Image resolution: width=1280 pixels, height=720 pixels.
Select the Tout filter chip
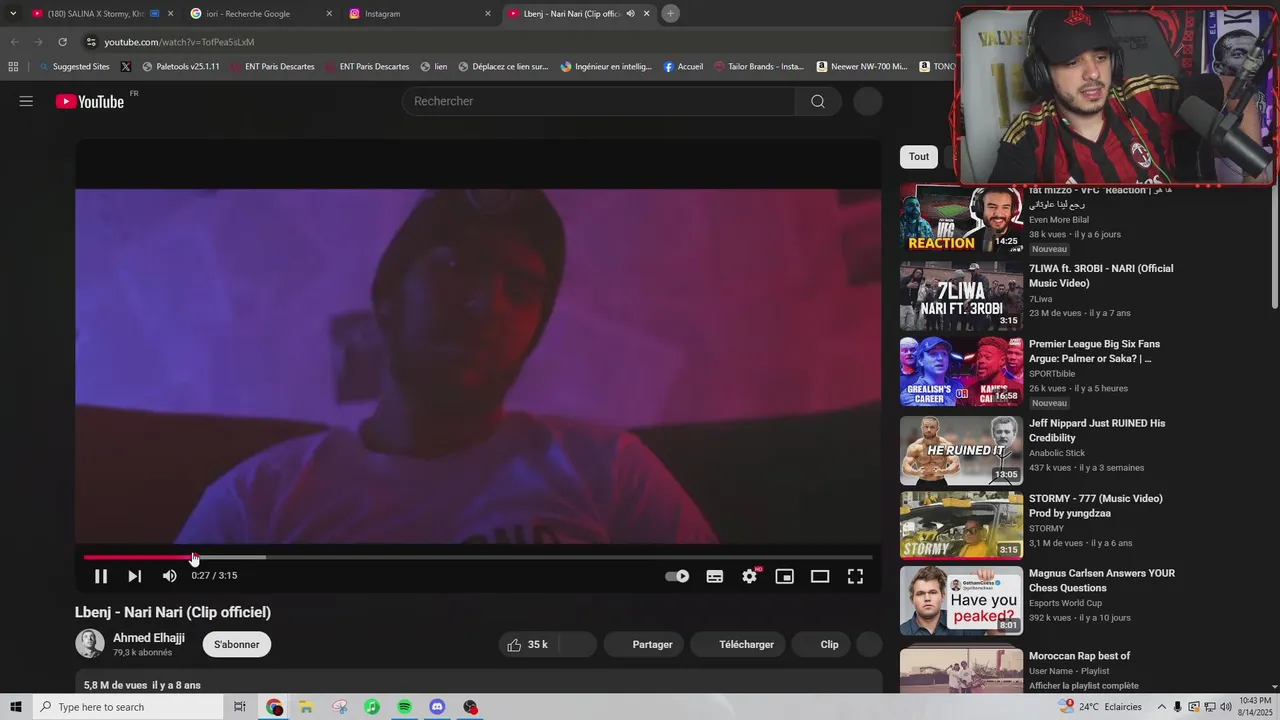(919, 157)
